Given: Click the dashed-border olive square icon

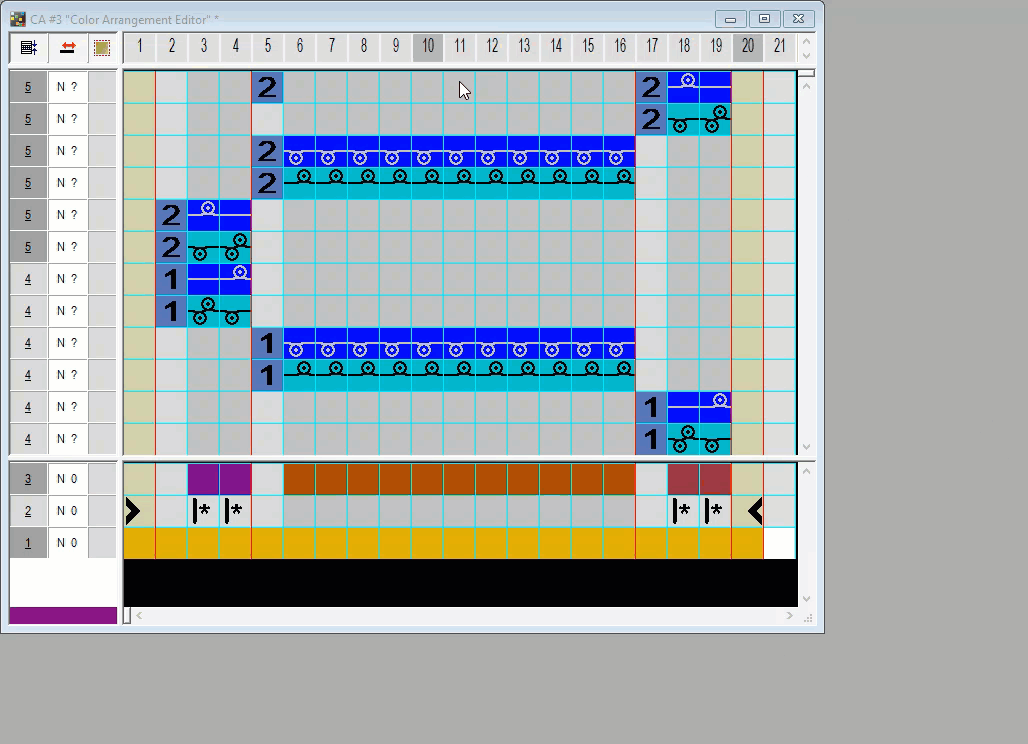Looking at the screenshot, I should click(x=102, y=47).
